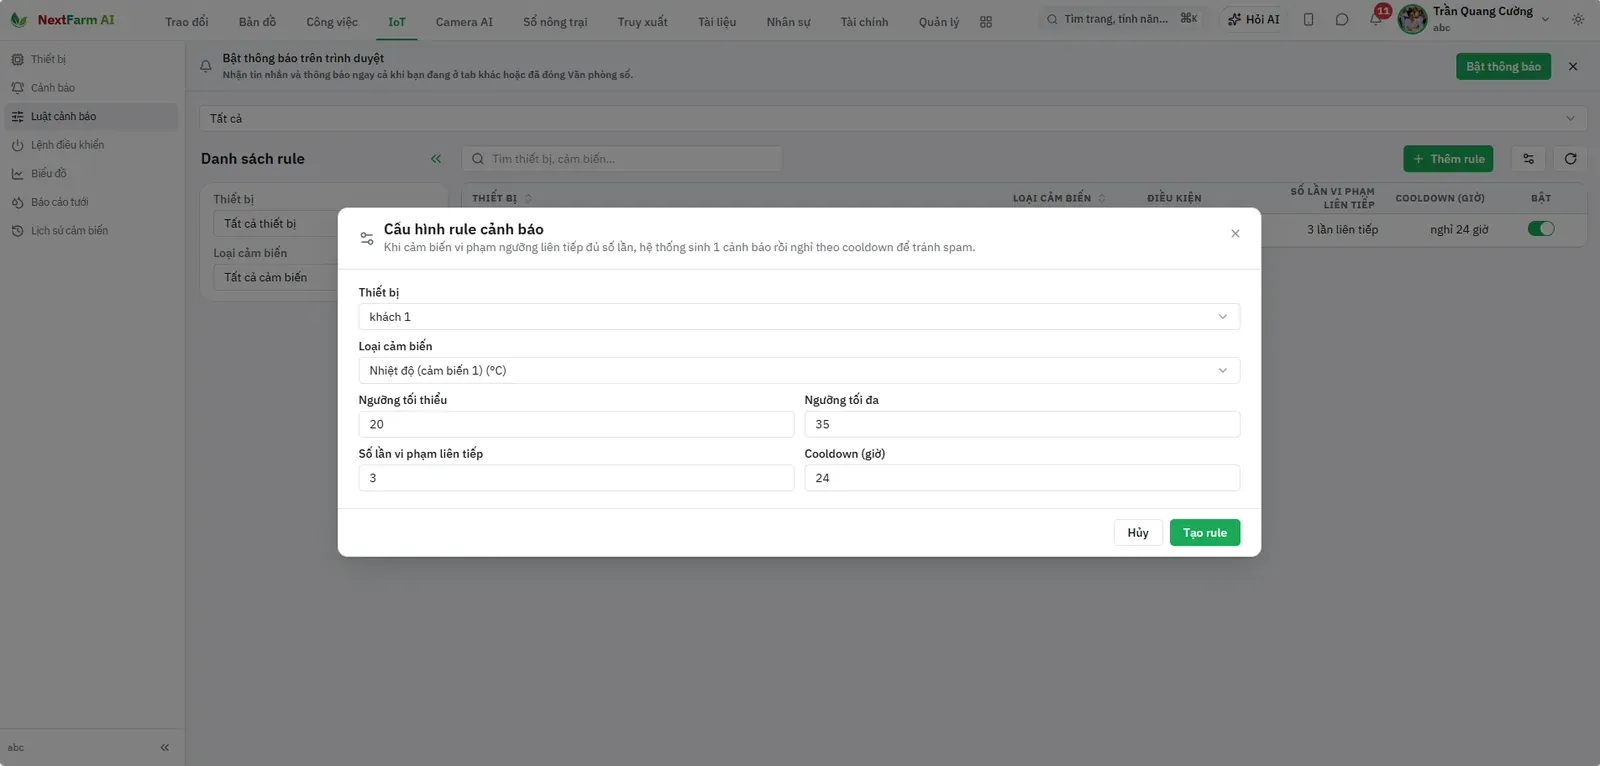The height and width of the screenshot is (766, 1600).
Task: Click the Tạo rule button
Action: pyautogui.click(x=1205, y=533)
